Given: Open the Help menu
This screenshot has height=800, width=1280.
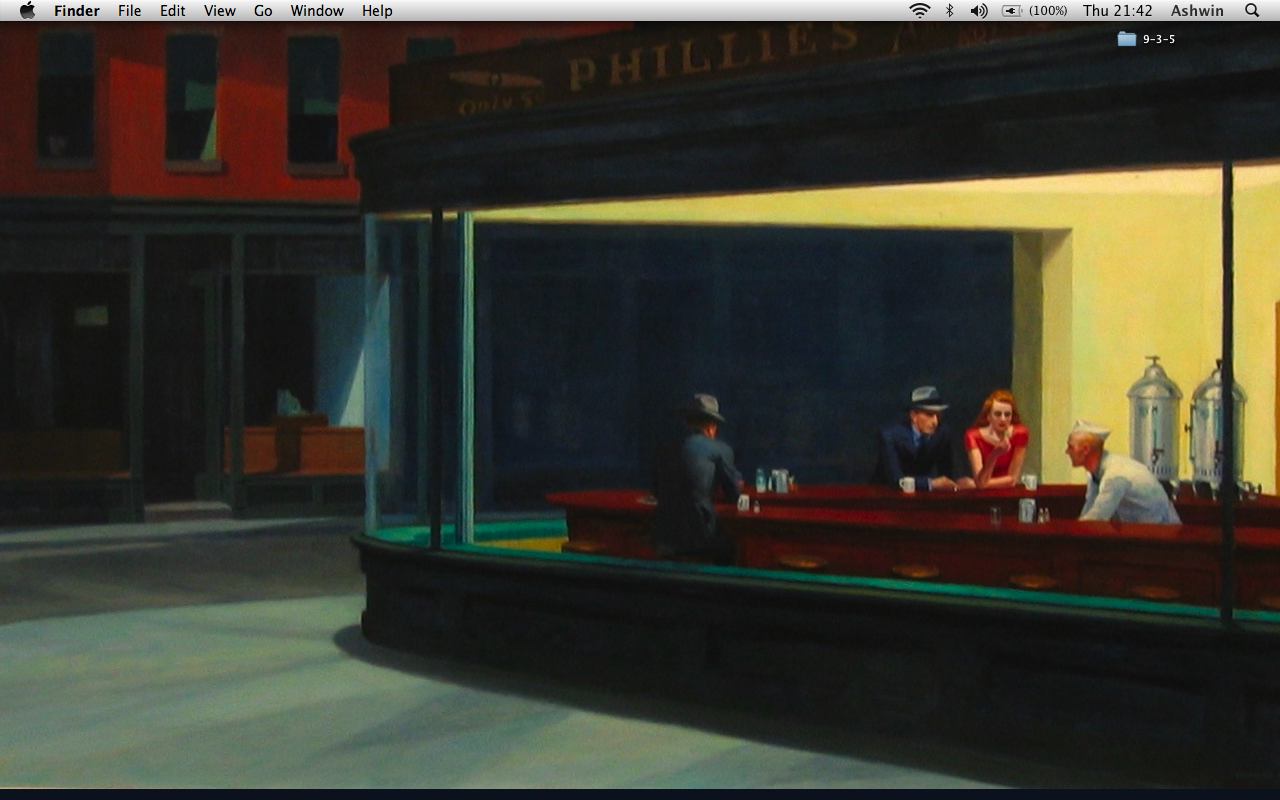Looking at the screenshot, I should (x=377, y=11).
